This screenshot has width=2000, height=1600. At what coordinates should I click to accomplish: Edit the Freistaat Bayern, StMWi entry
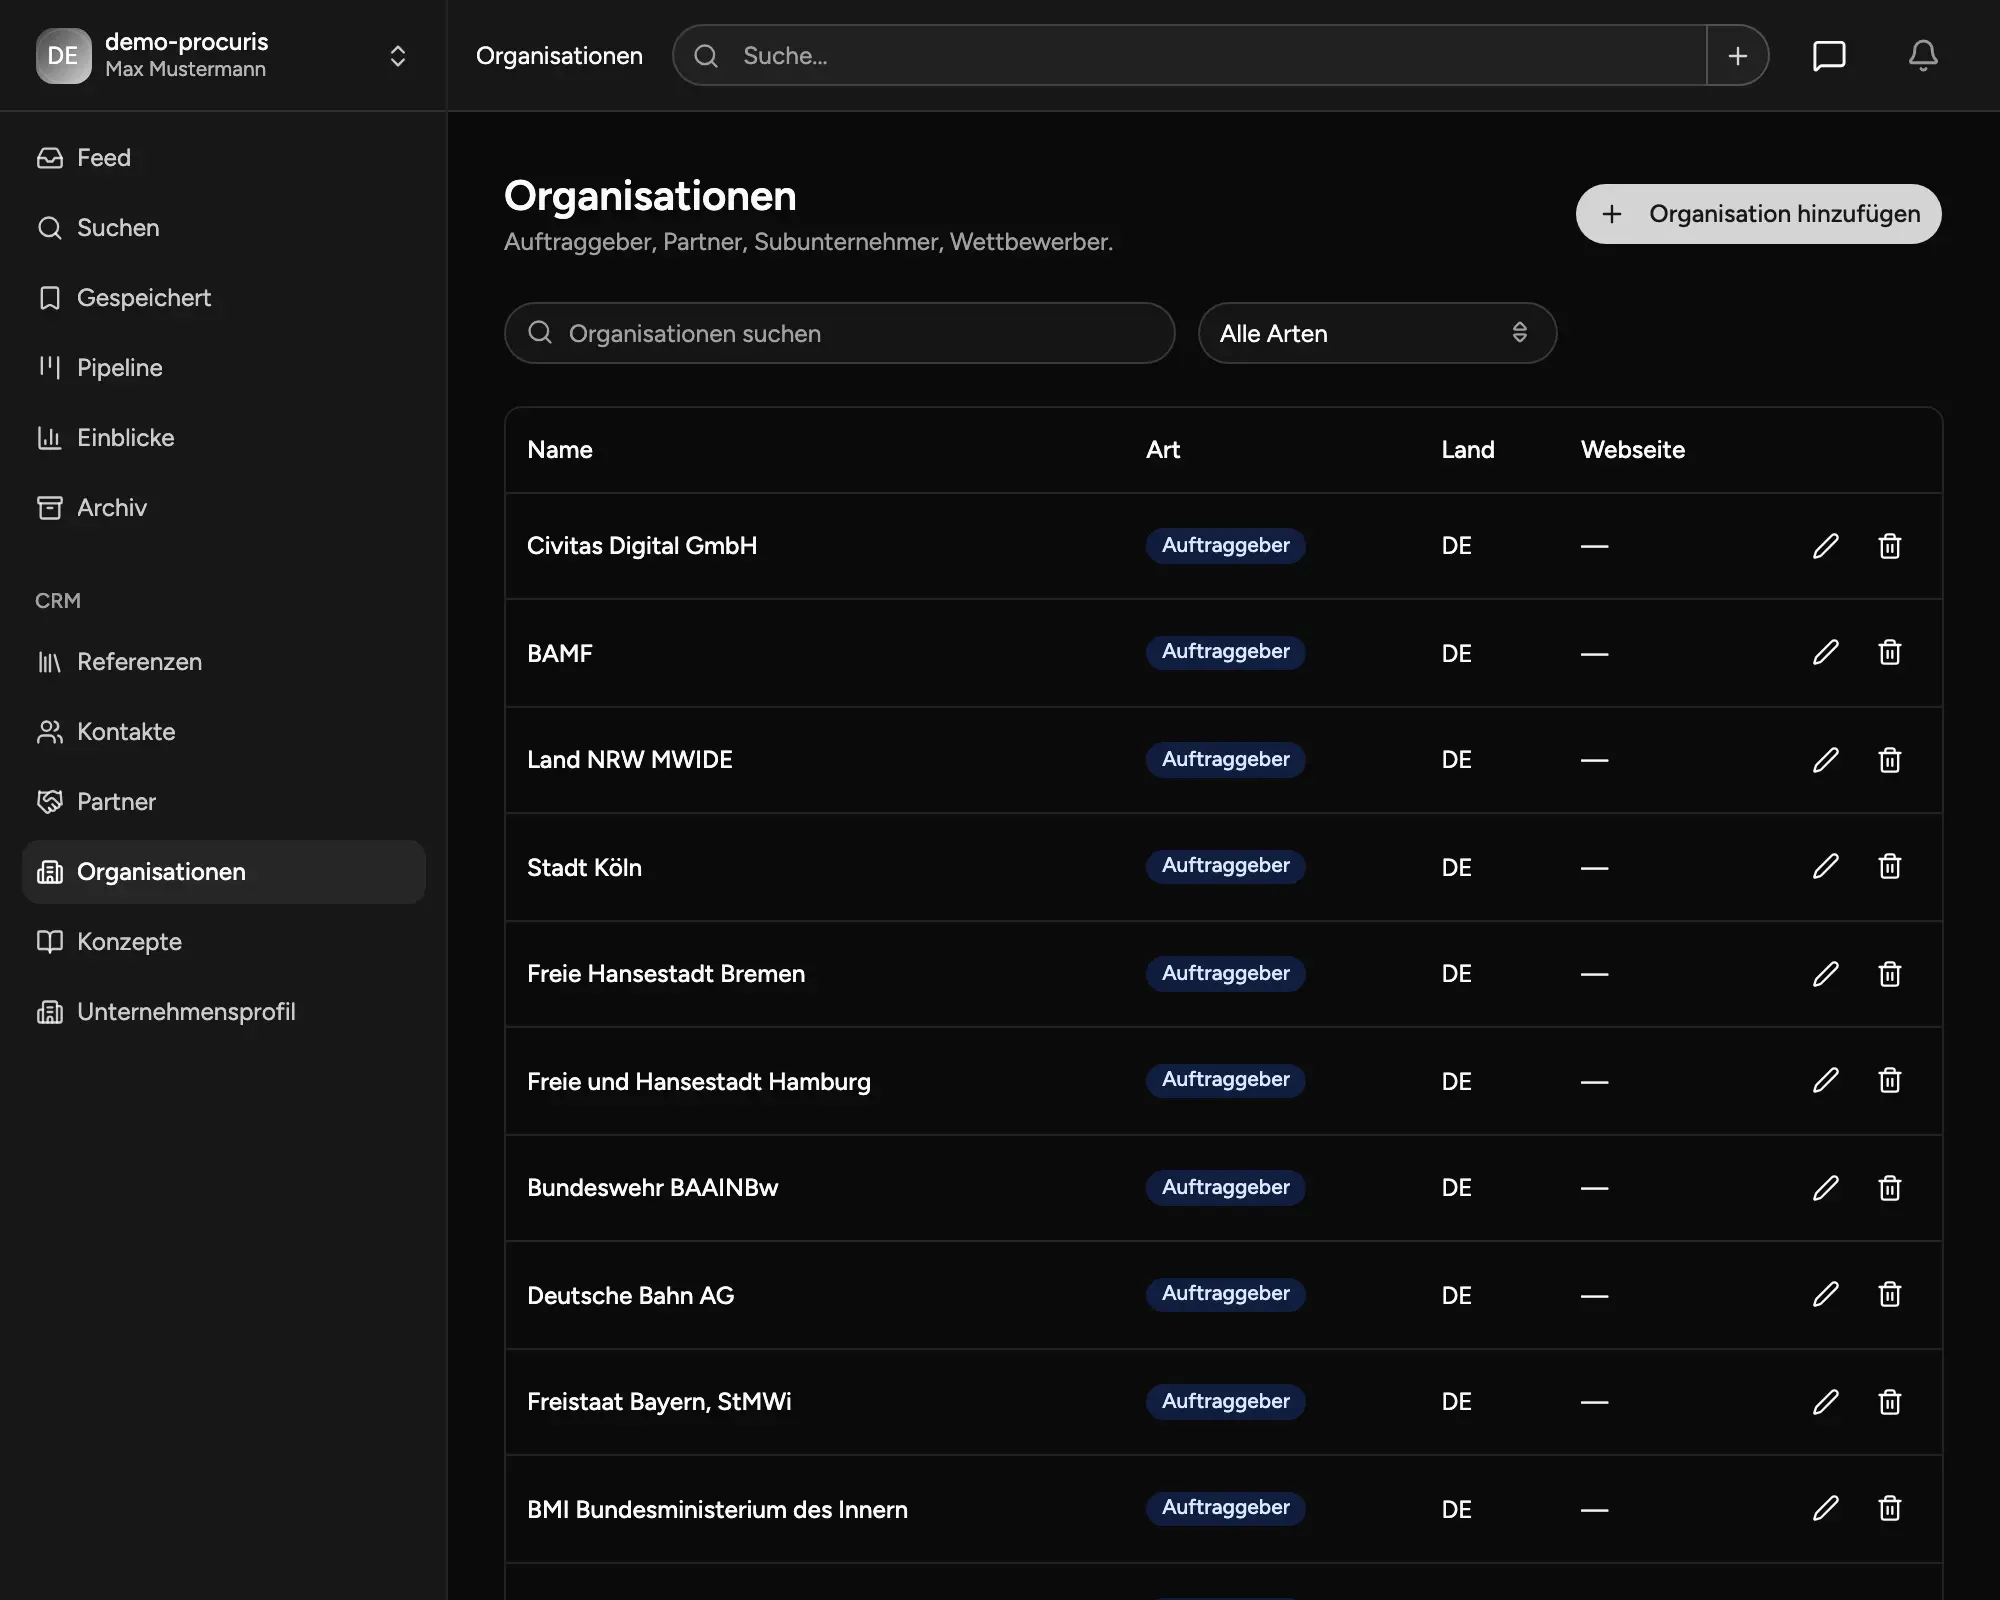[1826, 1402]
